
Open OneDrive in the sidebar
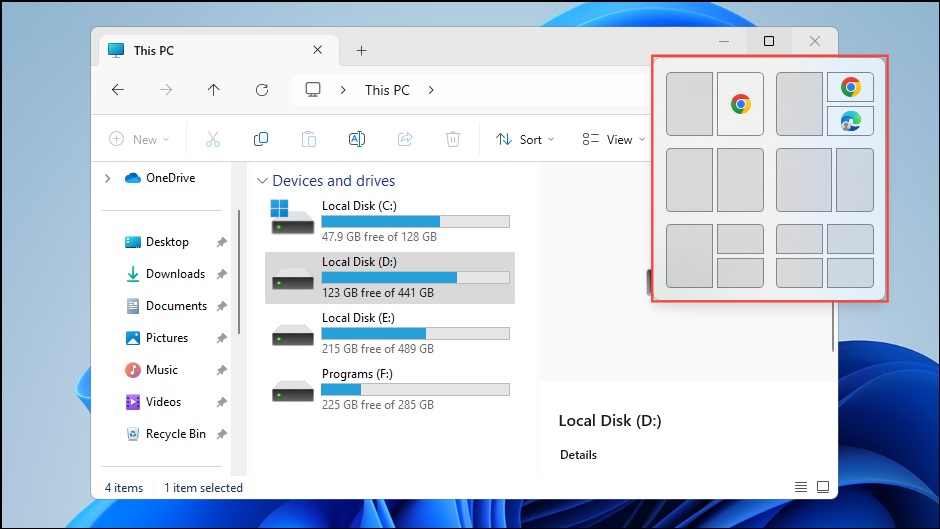(159, 178)
